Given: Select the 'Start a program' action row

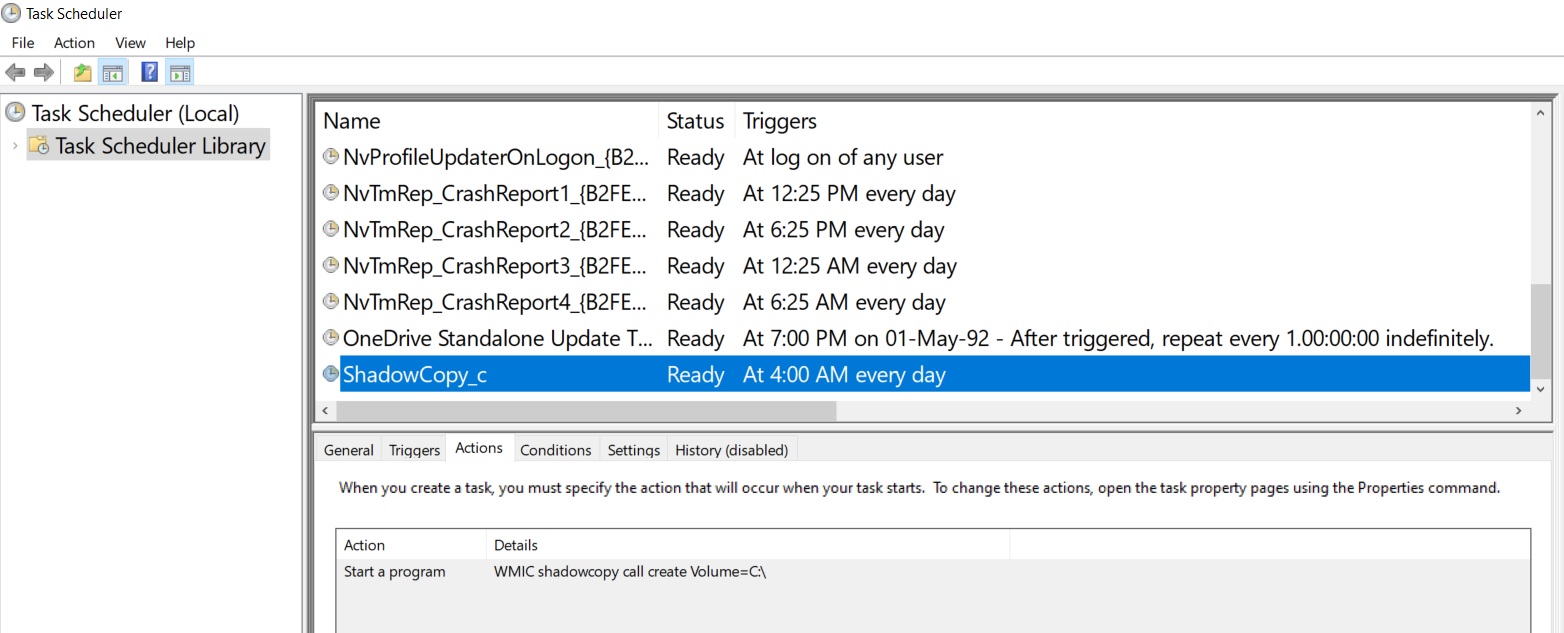Looking at the screenshot, I should click(x=395, y=572).
